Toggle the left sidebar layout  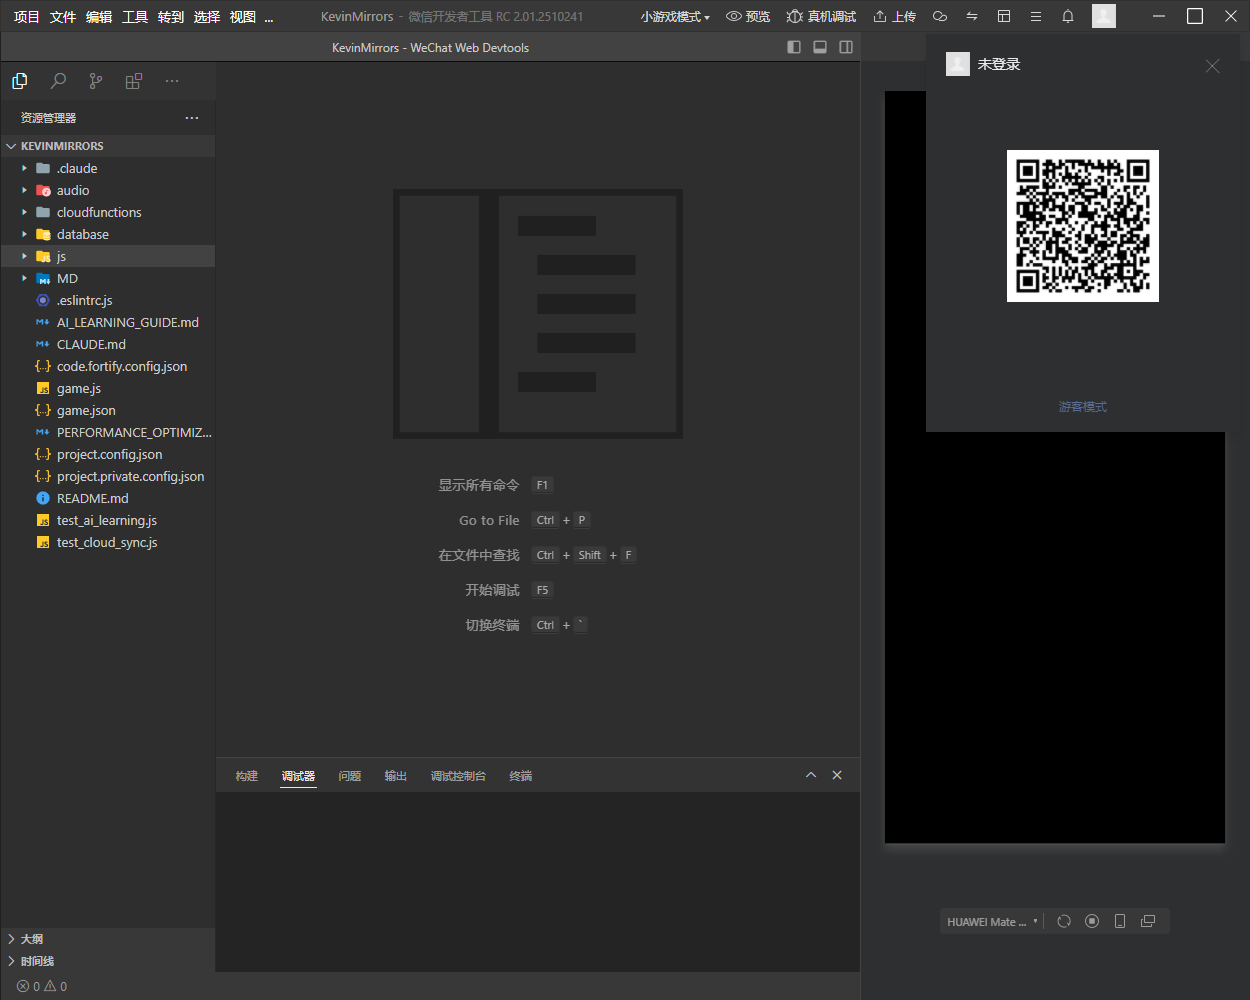tap(794, 47)
